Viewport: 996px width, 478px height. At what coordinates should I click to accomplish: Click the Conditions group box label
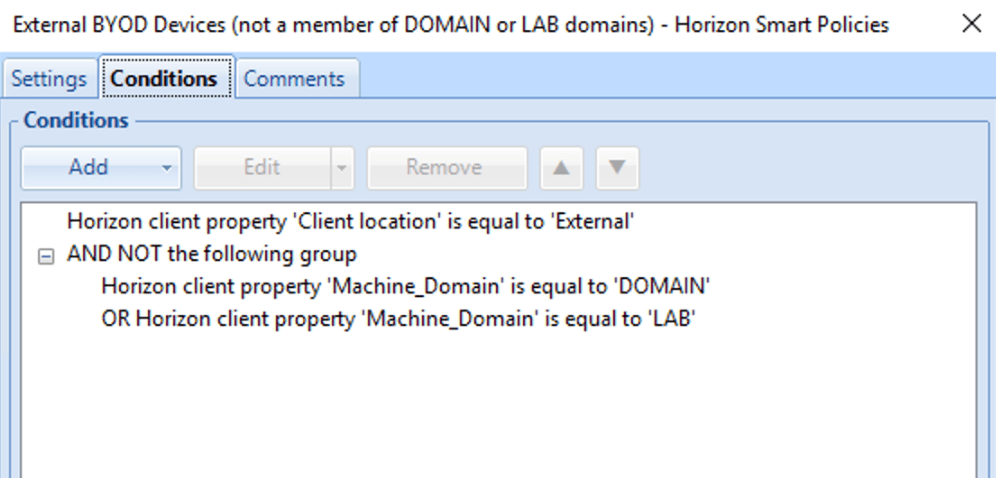76,120
